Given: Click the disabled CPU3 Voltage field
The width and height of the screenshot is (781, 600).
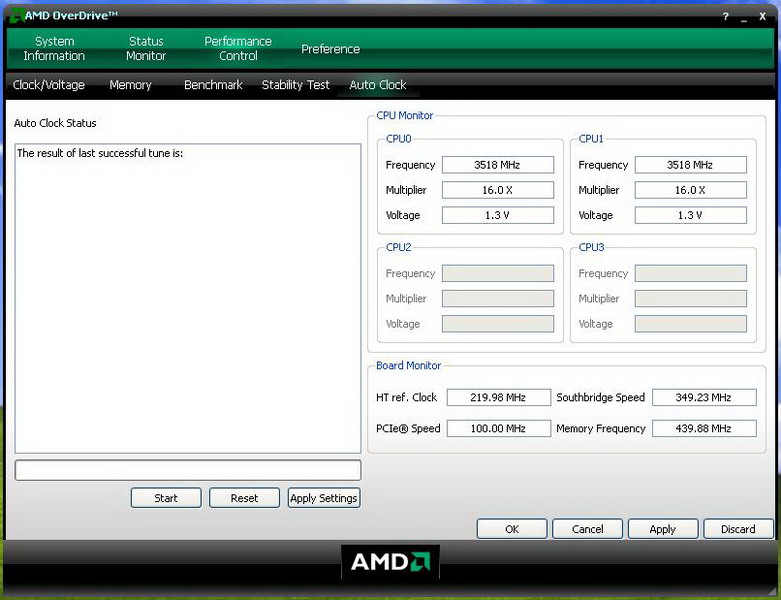Looking at the screenshot, I should (690, 324).
